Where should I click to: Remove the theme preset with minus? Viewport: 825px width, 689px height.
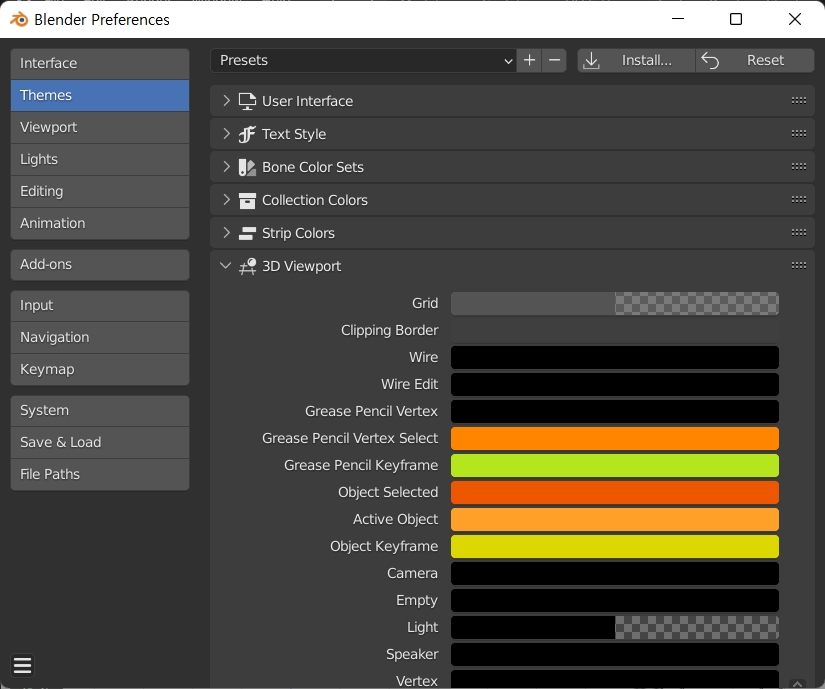point(554,60)
